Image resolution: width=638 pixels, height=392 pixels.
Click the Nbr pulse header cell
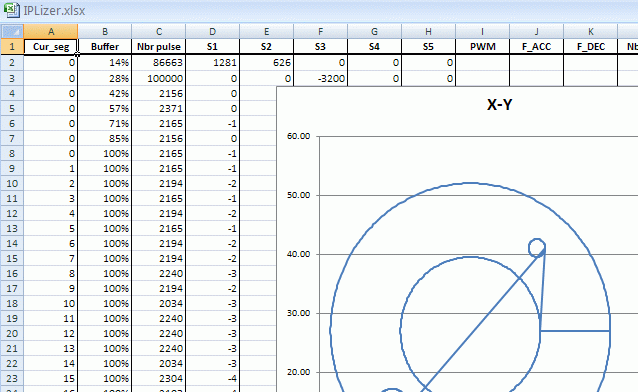click(159, 47)
